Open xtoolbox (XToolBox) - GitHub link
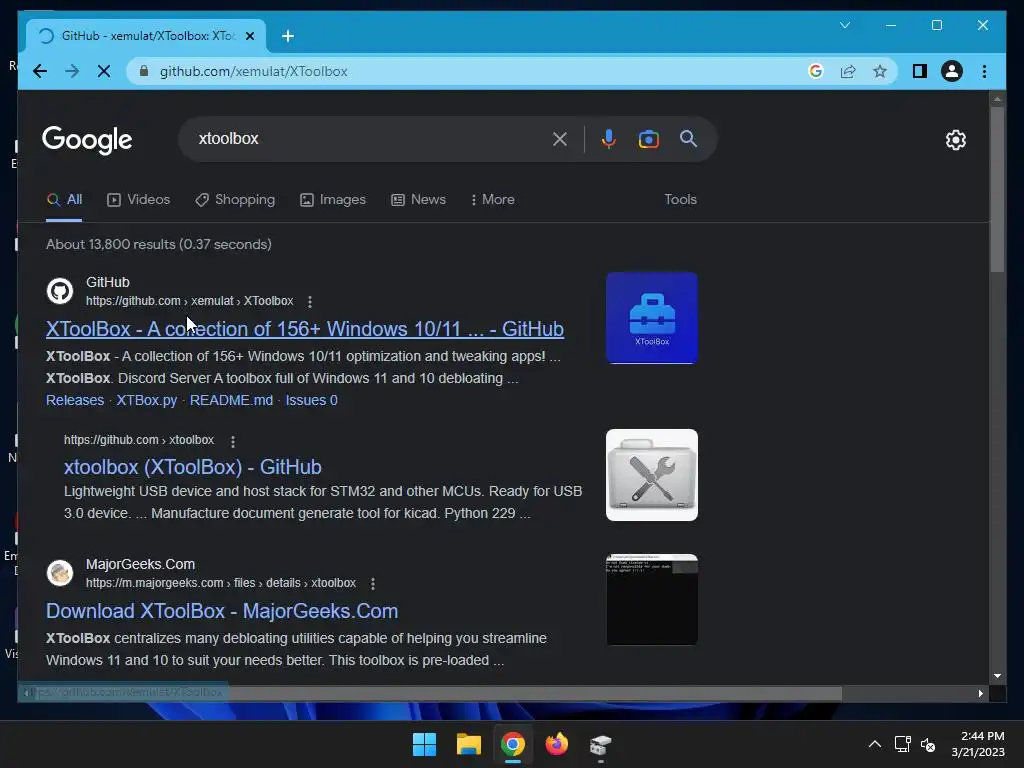 [x=193, y=467]
